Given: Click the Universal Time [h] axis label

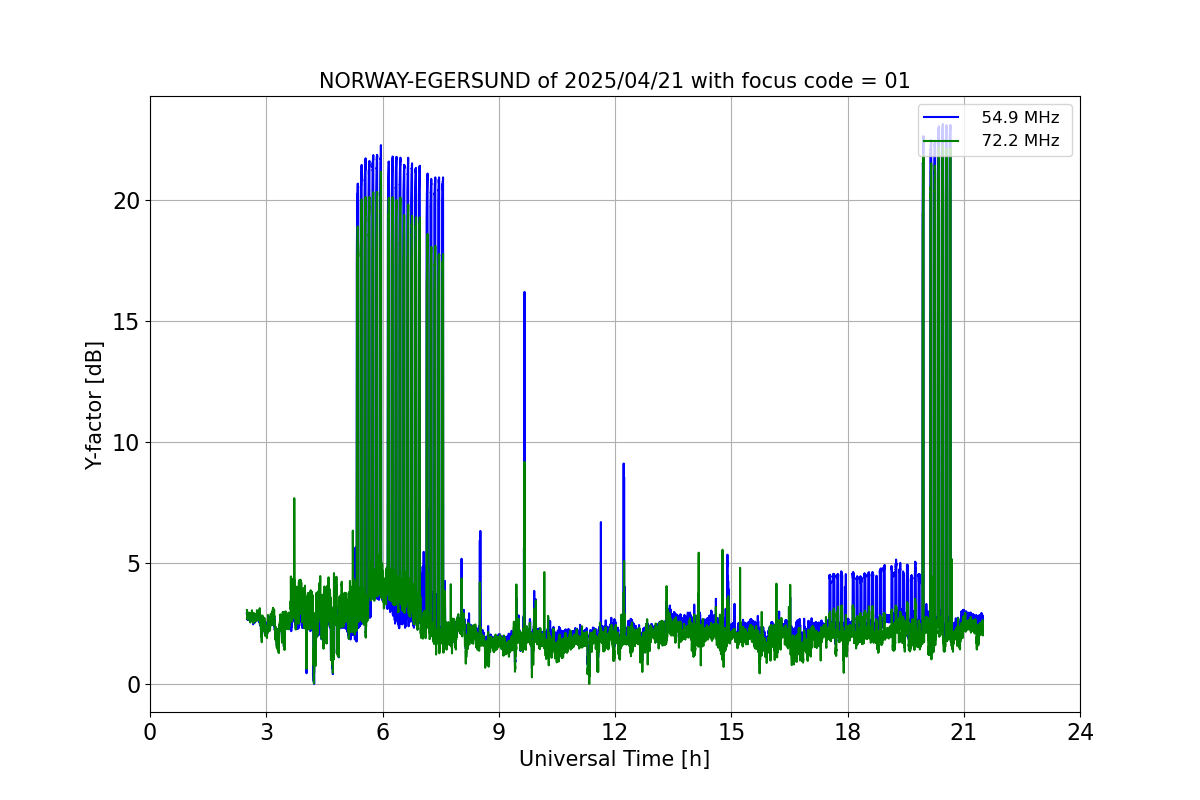Looking at the screenshot, I should (x=614, y=759).
